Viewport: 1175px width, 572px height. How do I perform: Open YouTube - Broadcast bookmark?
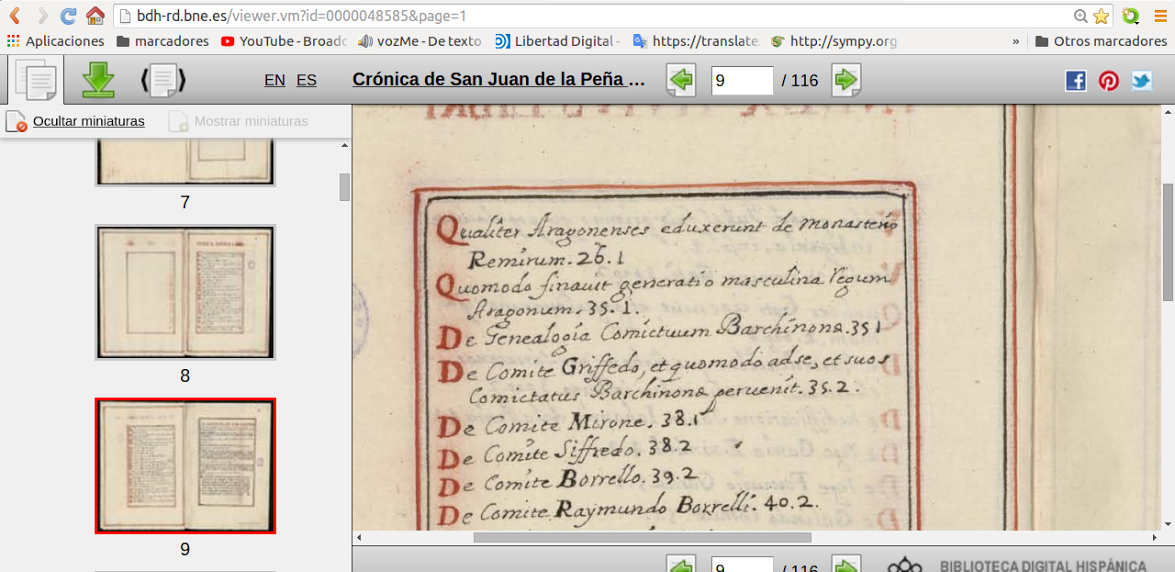[x=284, y=41]
